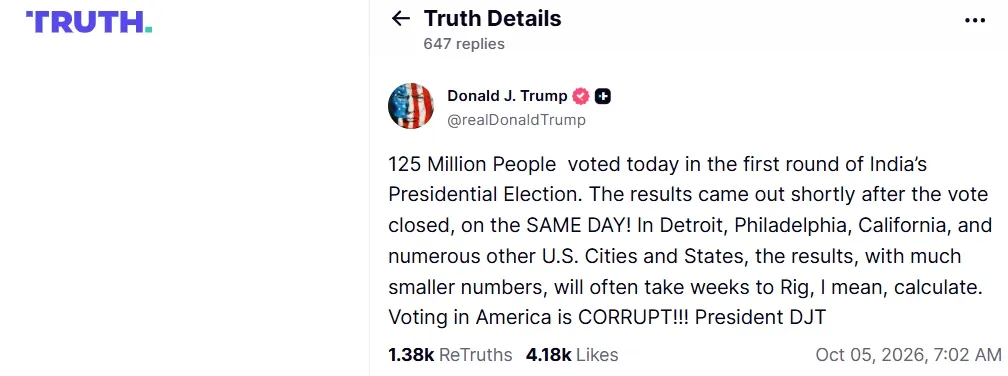
Task: Click the "President DJT" signature text
Action: pyautogui.click(x=760, y=318)
